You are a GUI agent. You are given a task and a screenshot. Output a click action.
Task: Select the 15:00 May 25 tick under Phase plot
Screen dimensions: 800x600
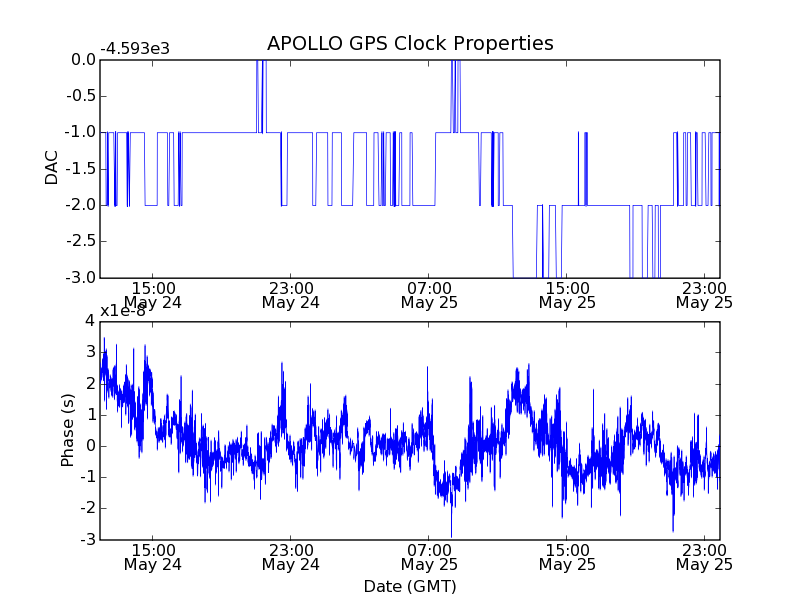pos(567,557)
